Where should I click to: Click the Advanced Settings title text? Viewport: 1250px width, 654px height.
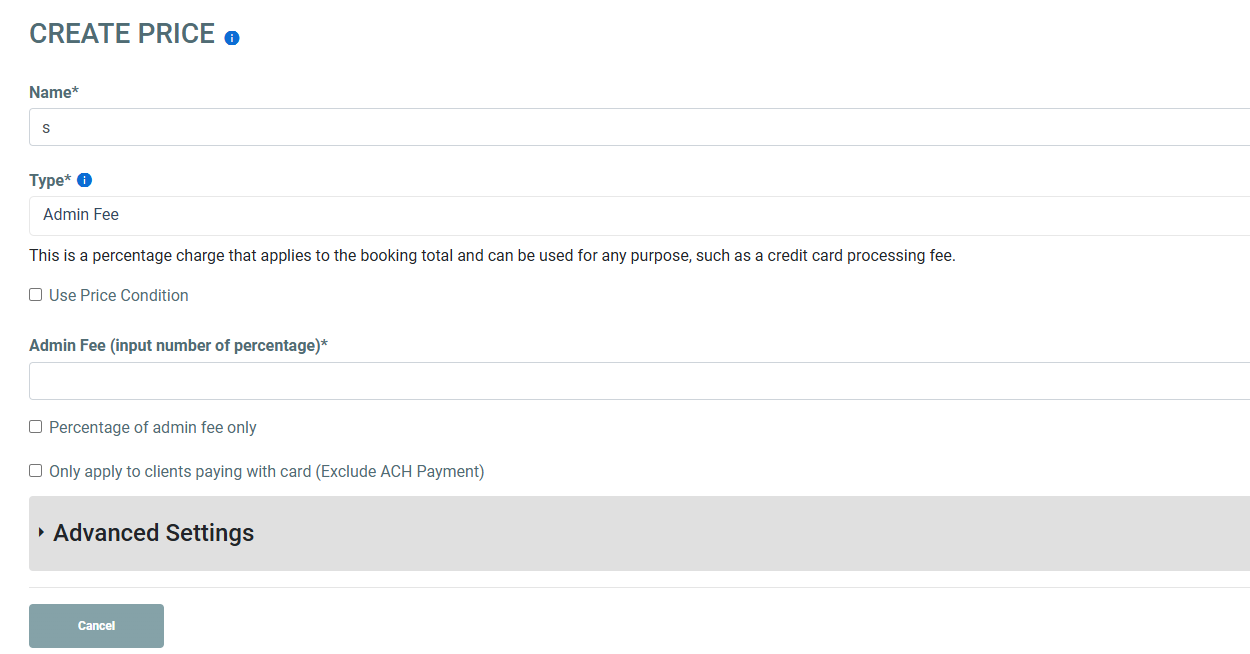click(153, 533)
